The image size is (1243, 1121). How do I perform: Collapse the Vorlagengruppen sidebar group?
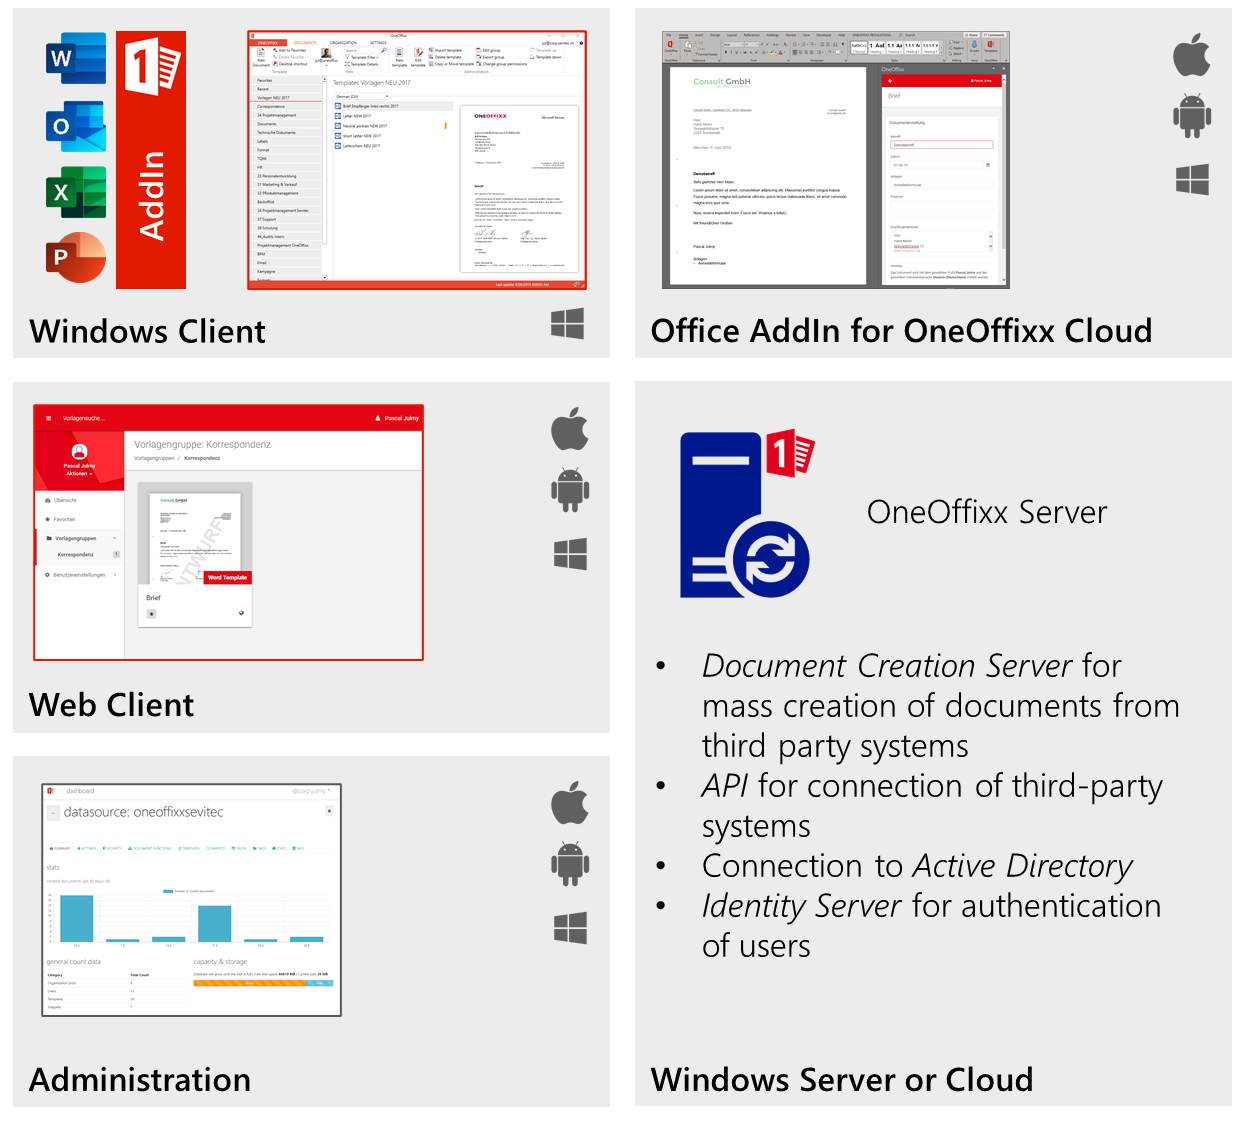80,538
